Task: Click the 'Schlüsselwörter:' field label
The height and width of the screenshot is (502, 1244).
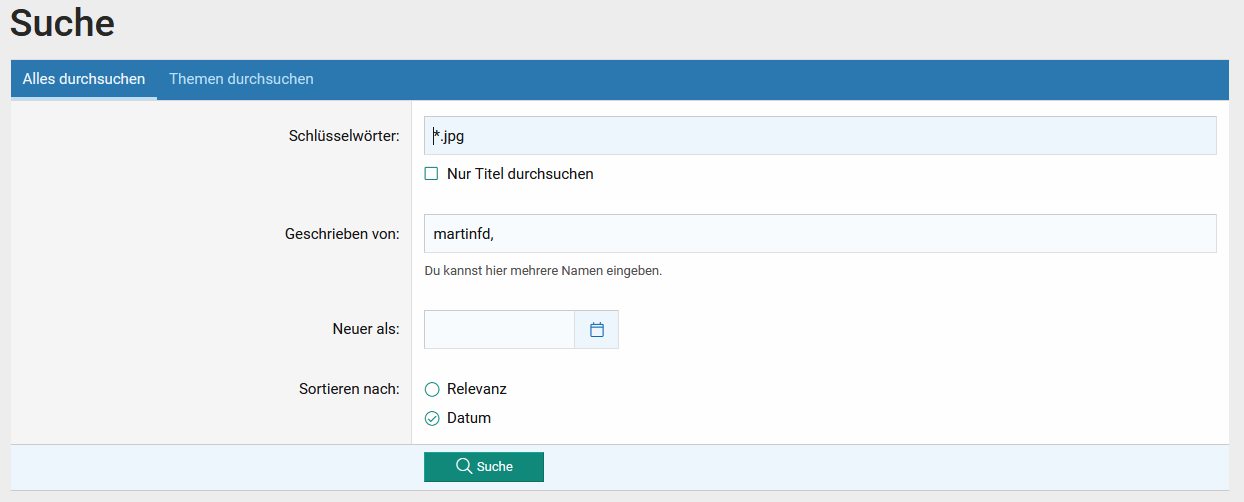Action: point(344,136)
